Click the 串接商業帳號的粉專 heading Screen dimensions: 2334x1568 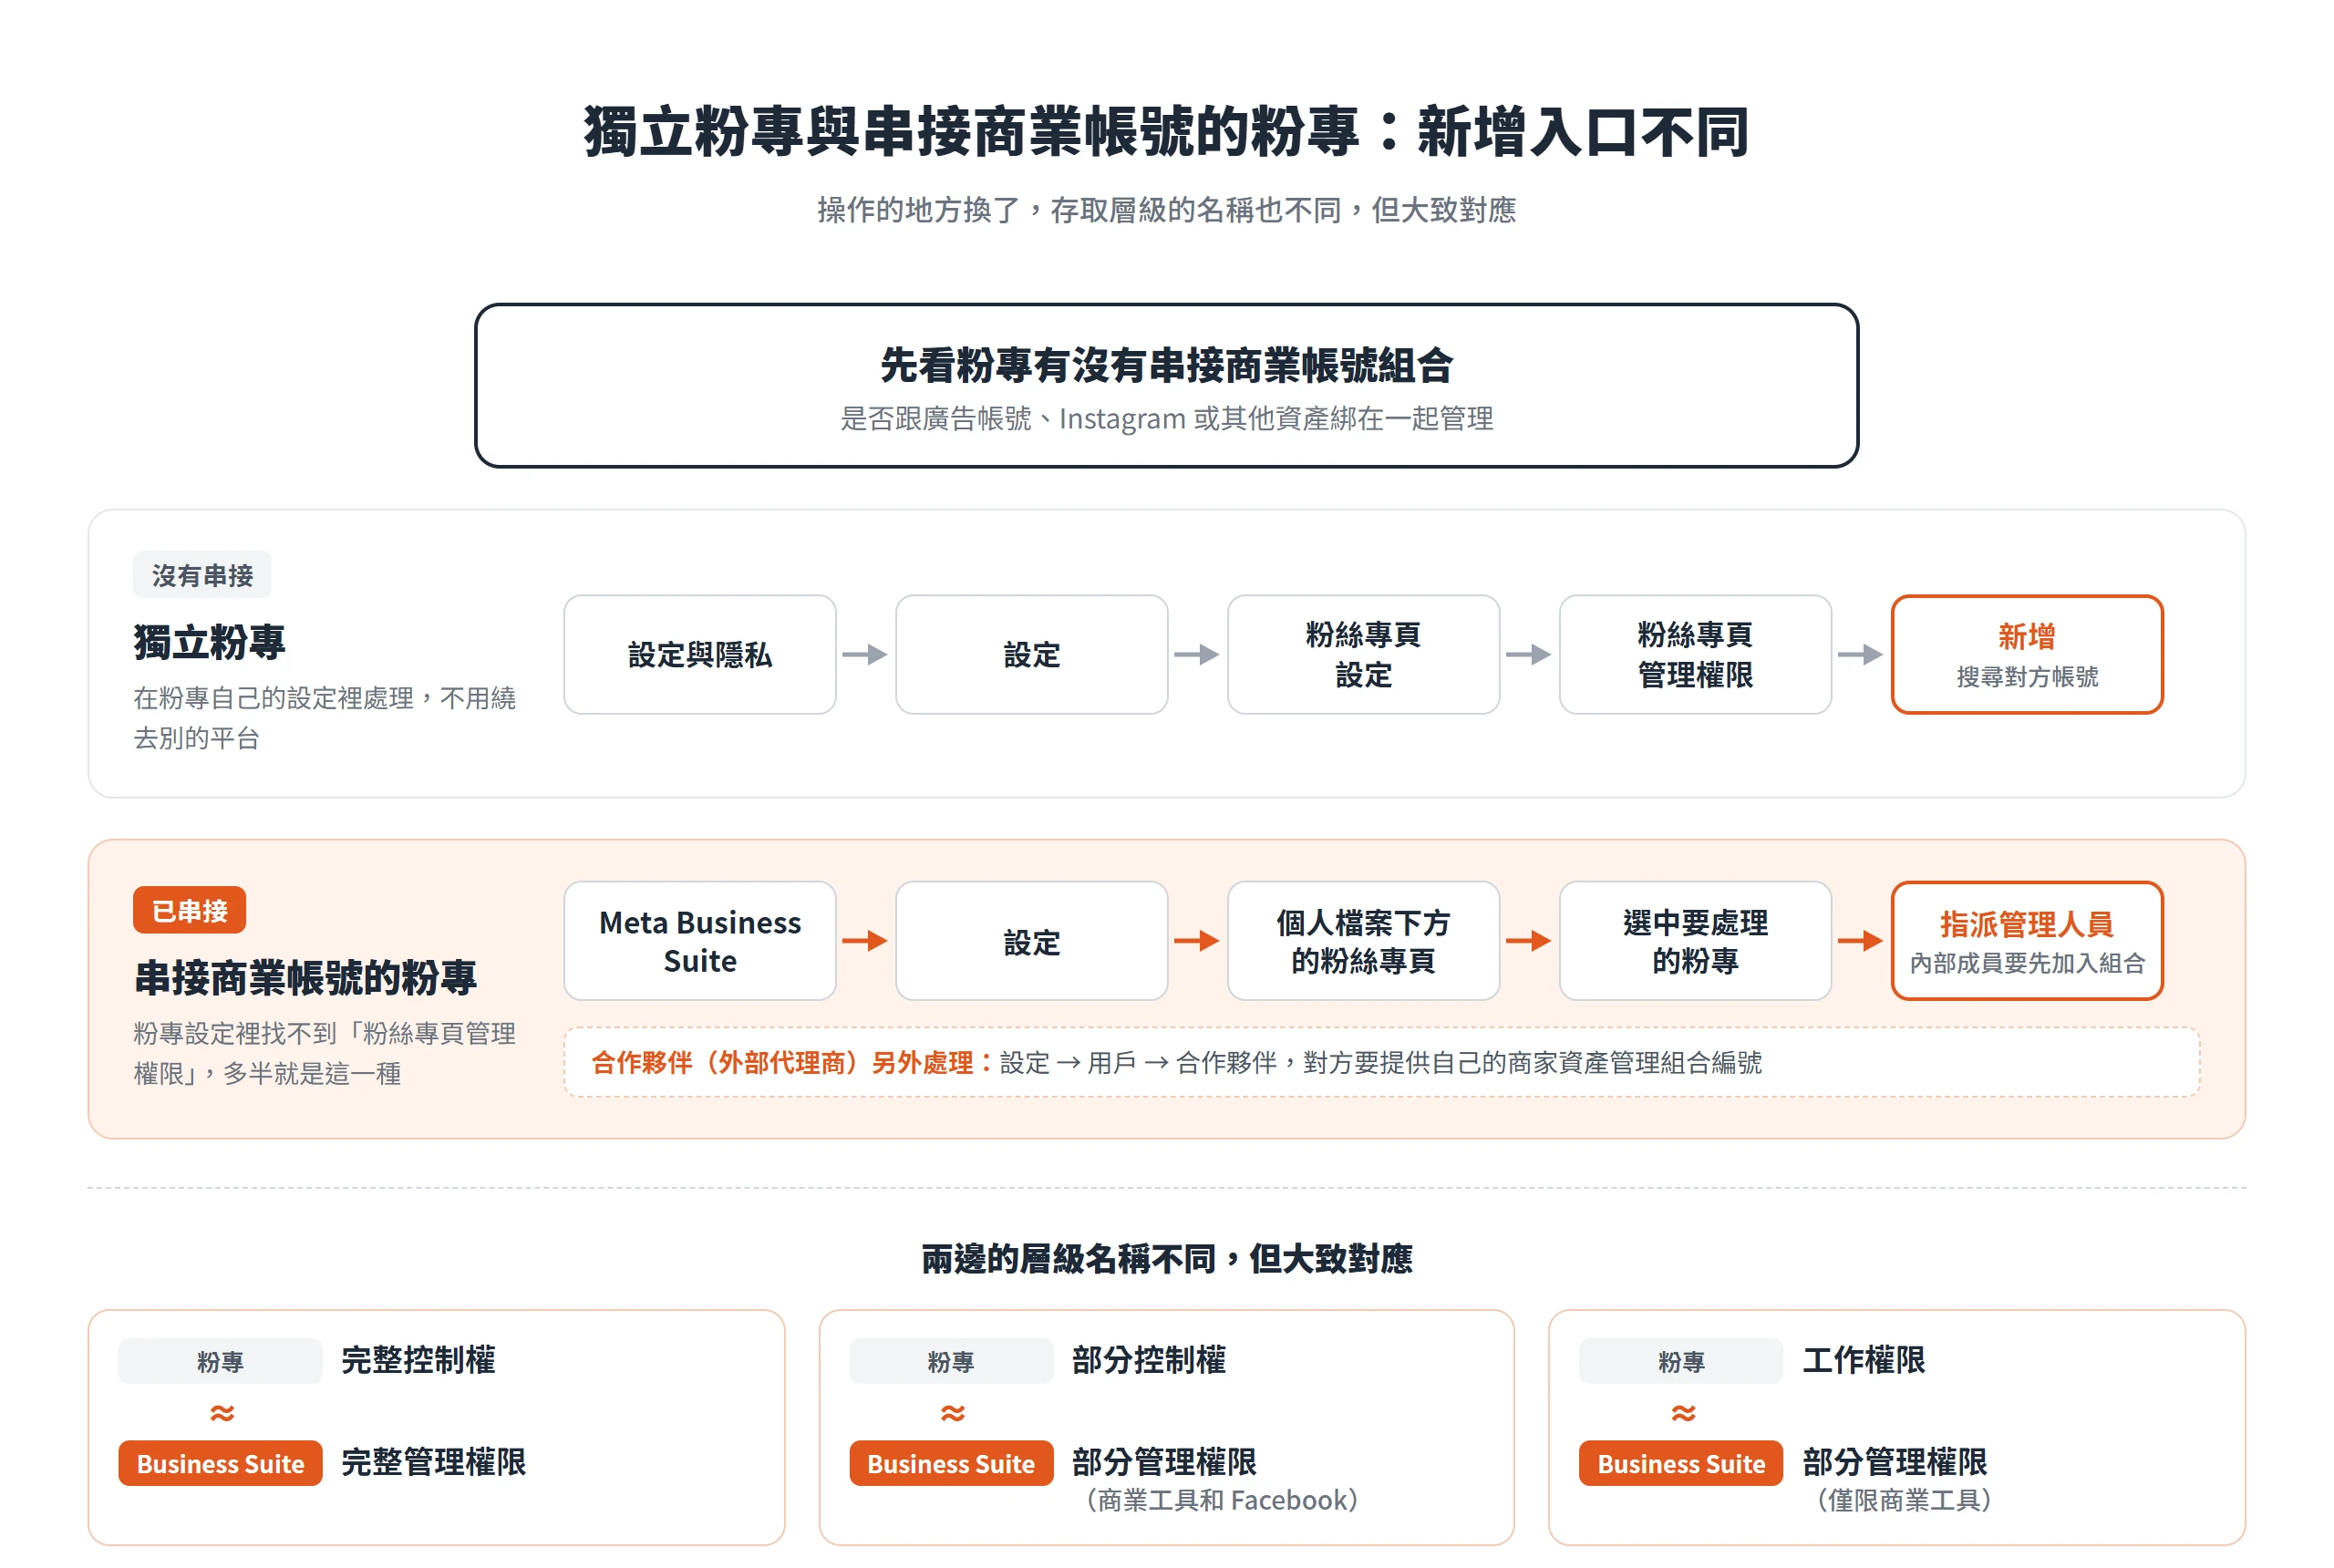click(305, 977)
